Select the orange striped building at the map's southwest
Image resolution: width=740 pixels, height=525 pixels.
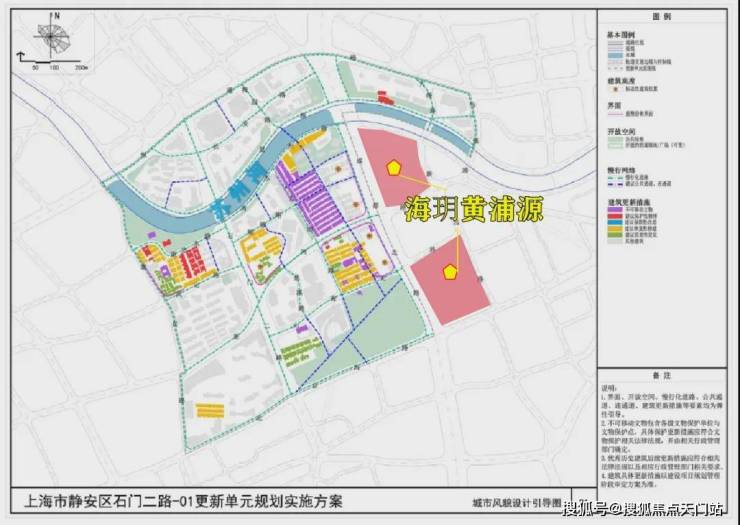coord(210,410)
